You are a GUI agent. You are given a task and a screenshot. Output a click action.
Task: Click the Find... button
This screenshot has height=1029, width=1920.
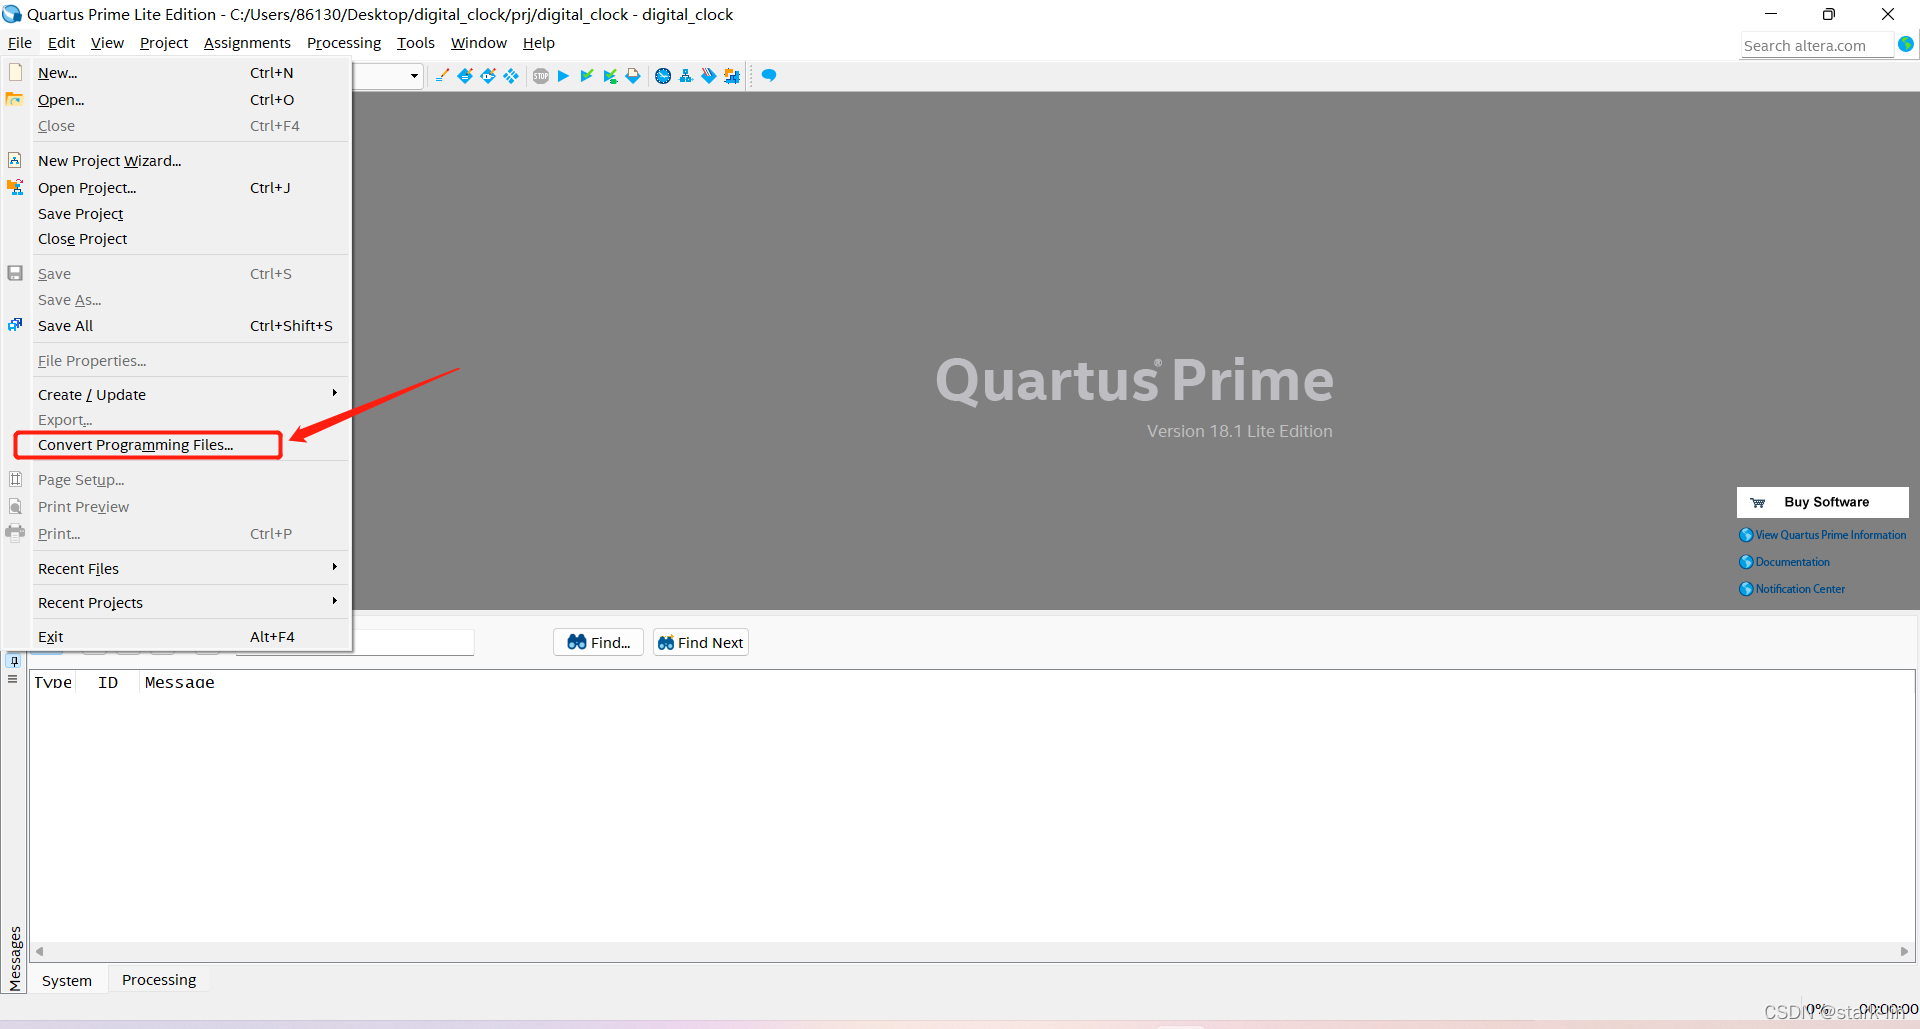pyautogui.click(x=598, y=643)
